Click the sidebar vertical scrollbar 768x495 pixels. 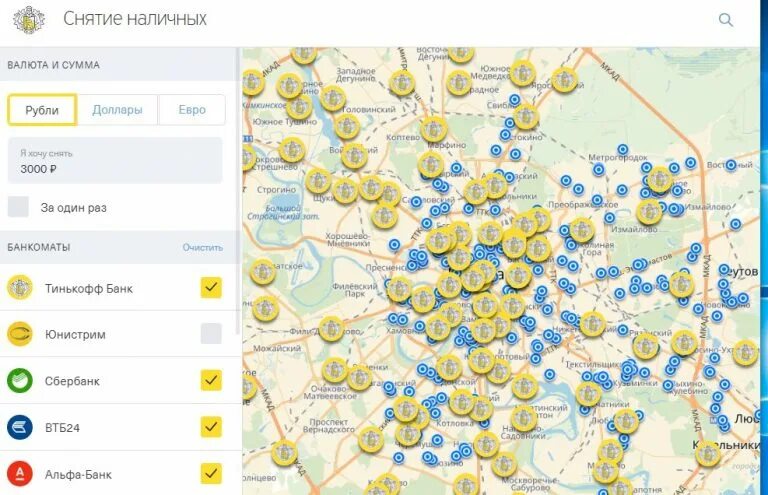[239, 191]
